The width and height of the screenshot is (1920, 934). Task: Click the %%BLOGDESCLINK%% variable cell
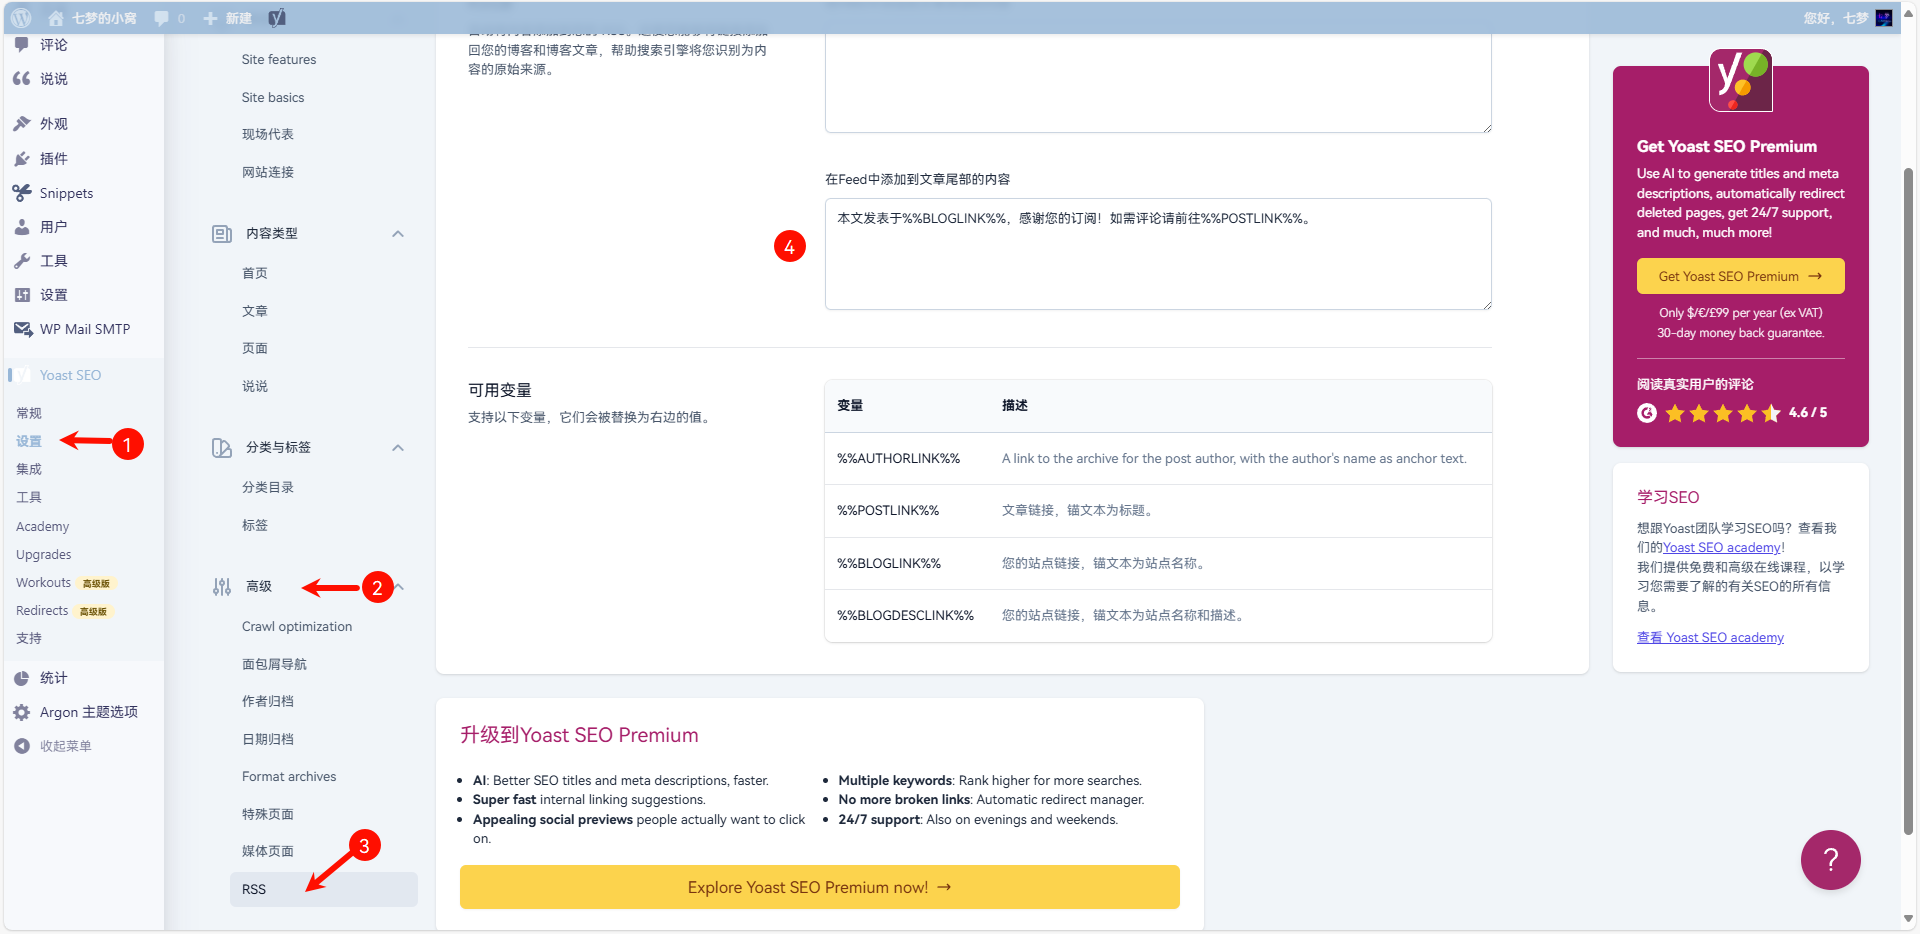coord(905,616)
